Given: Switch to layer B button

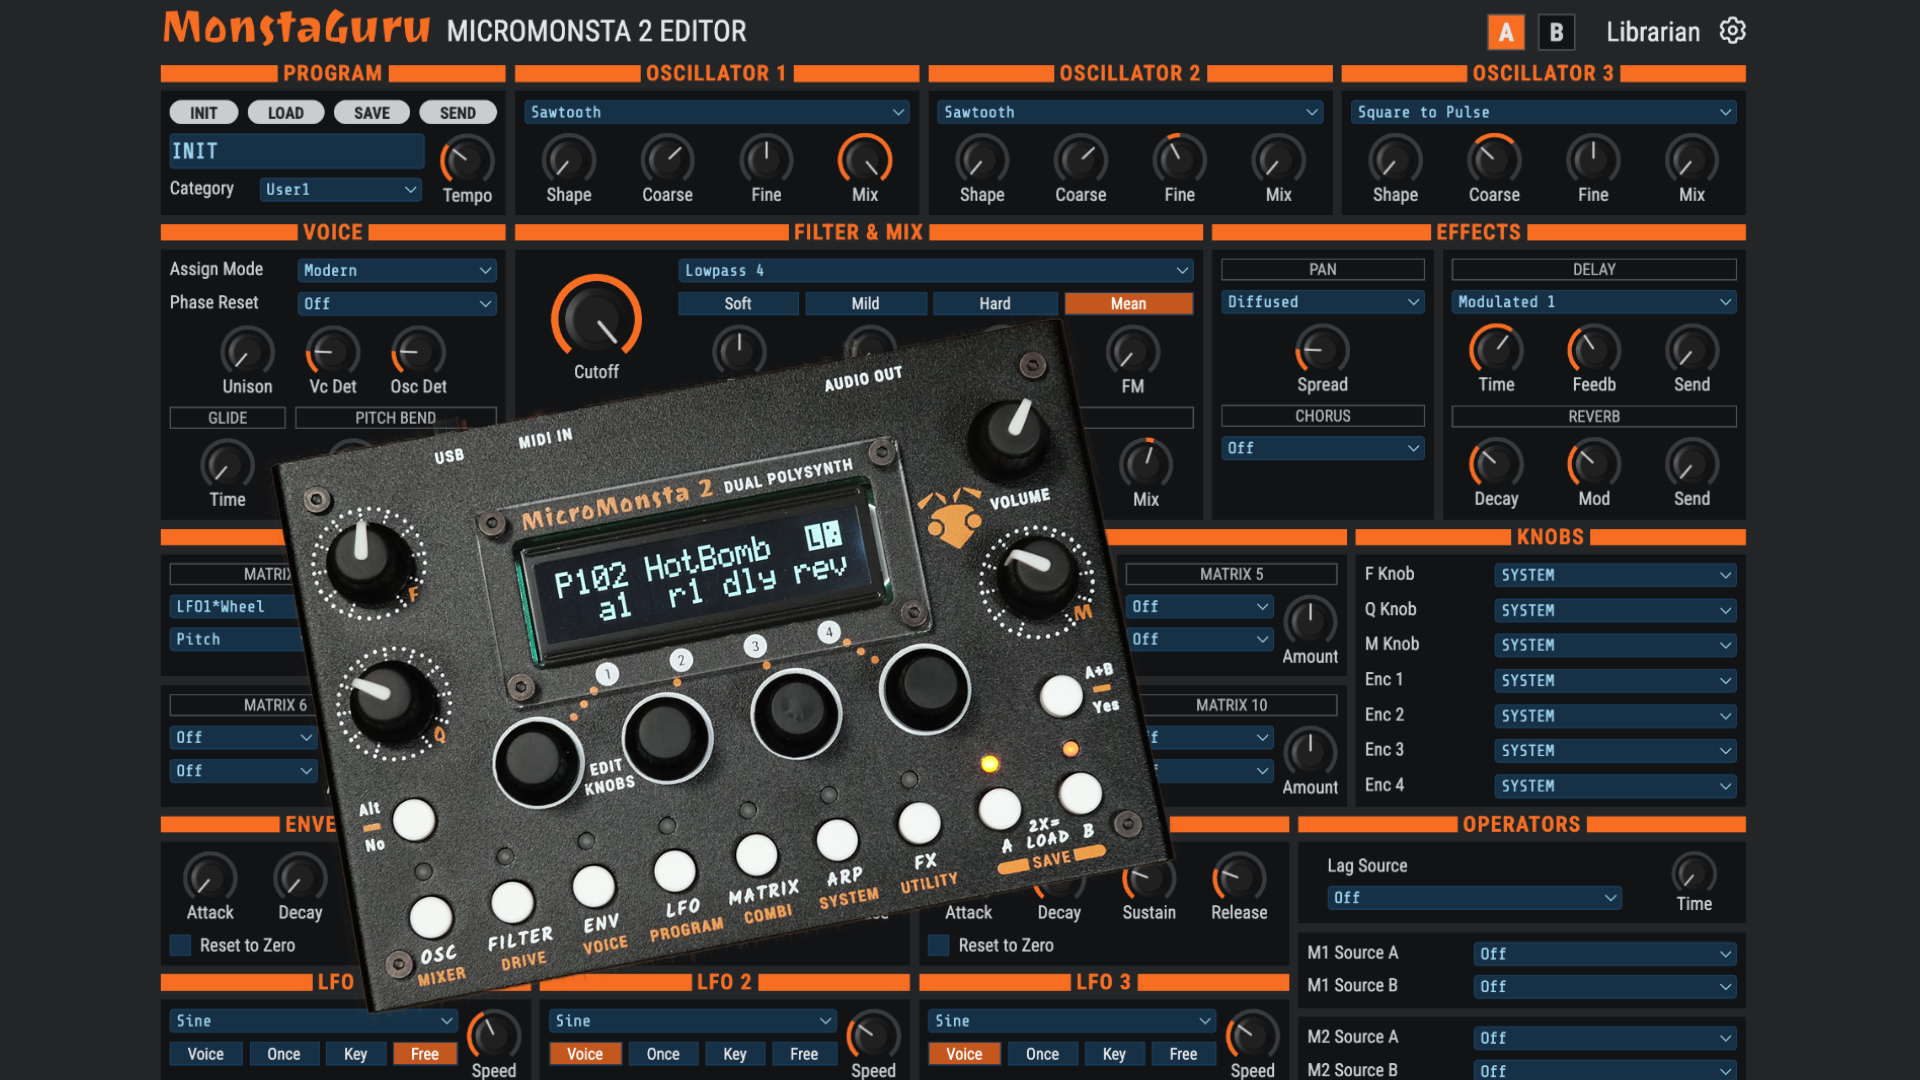Looking at the screenshot, I should 1556,32.
